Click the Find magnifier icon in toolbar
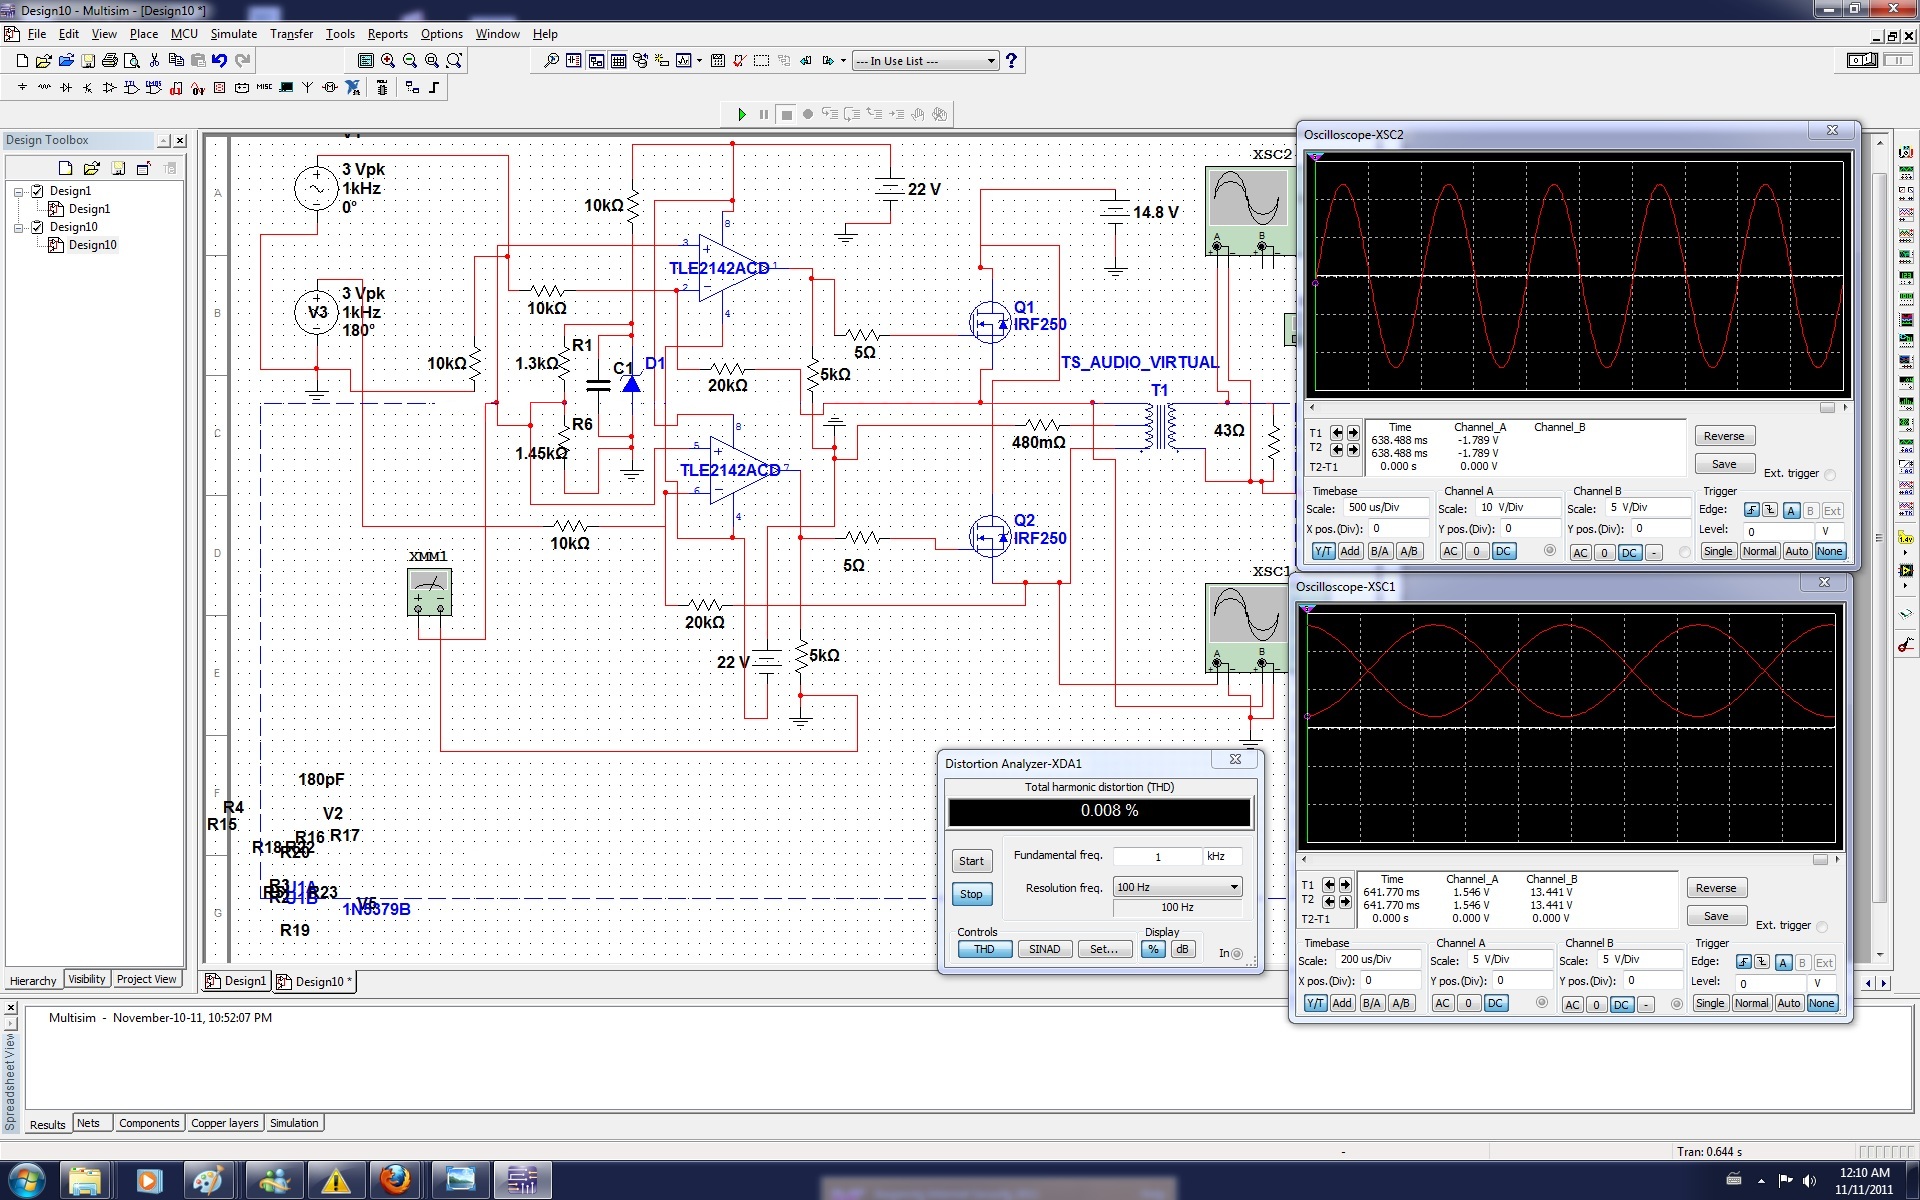This screenshot has height=1200, width=1920. 551,61
